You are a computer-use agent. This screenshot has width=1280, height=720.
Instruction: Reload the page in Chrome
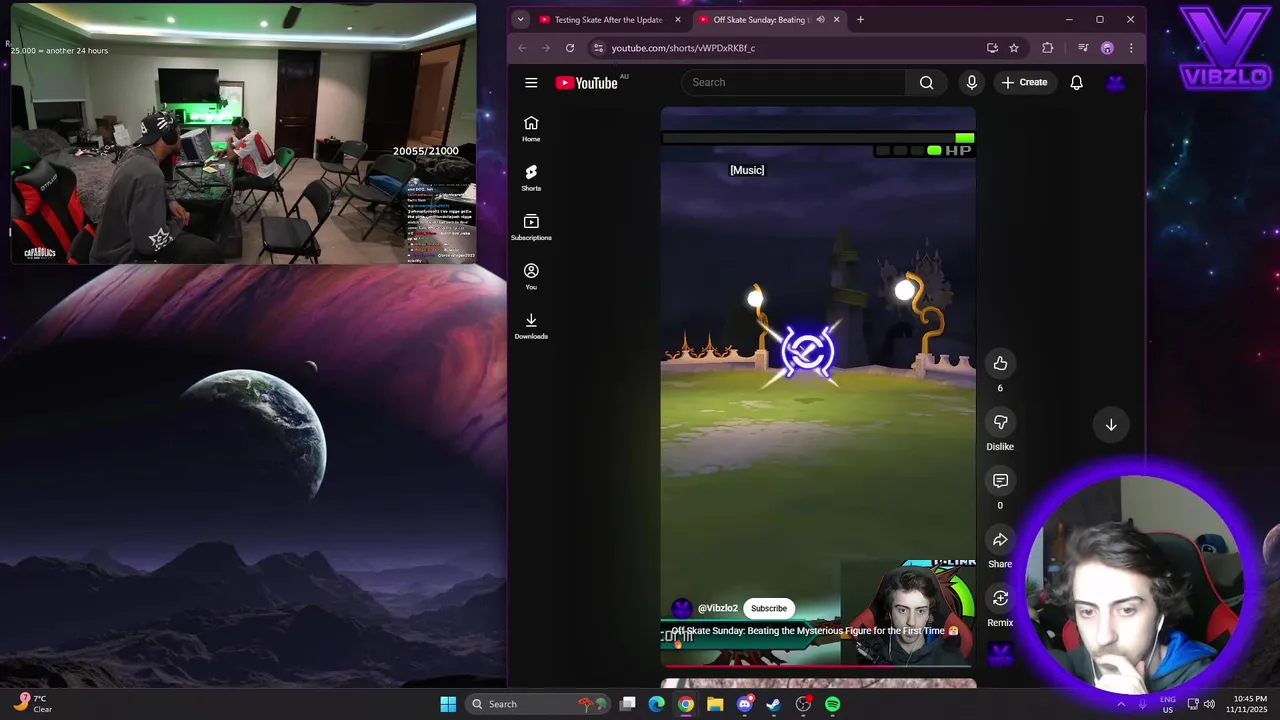coord(570,48)
